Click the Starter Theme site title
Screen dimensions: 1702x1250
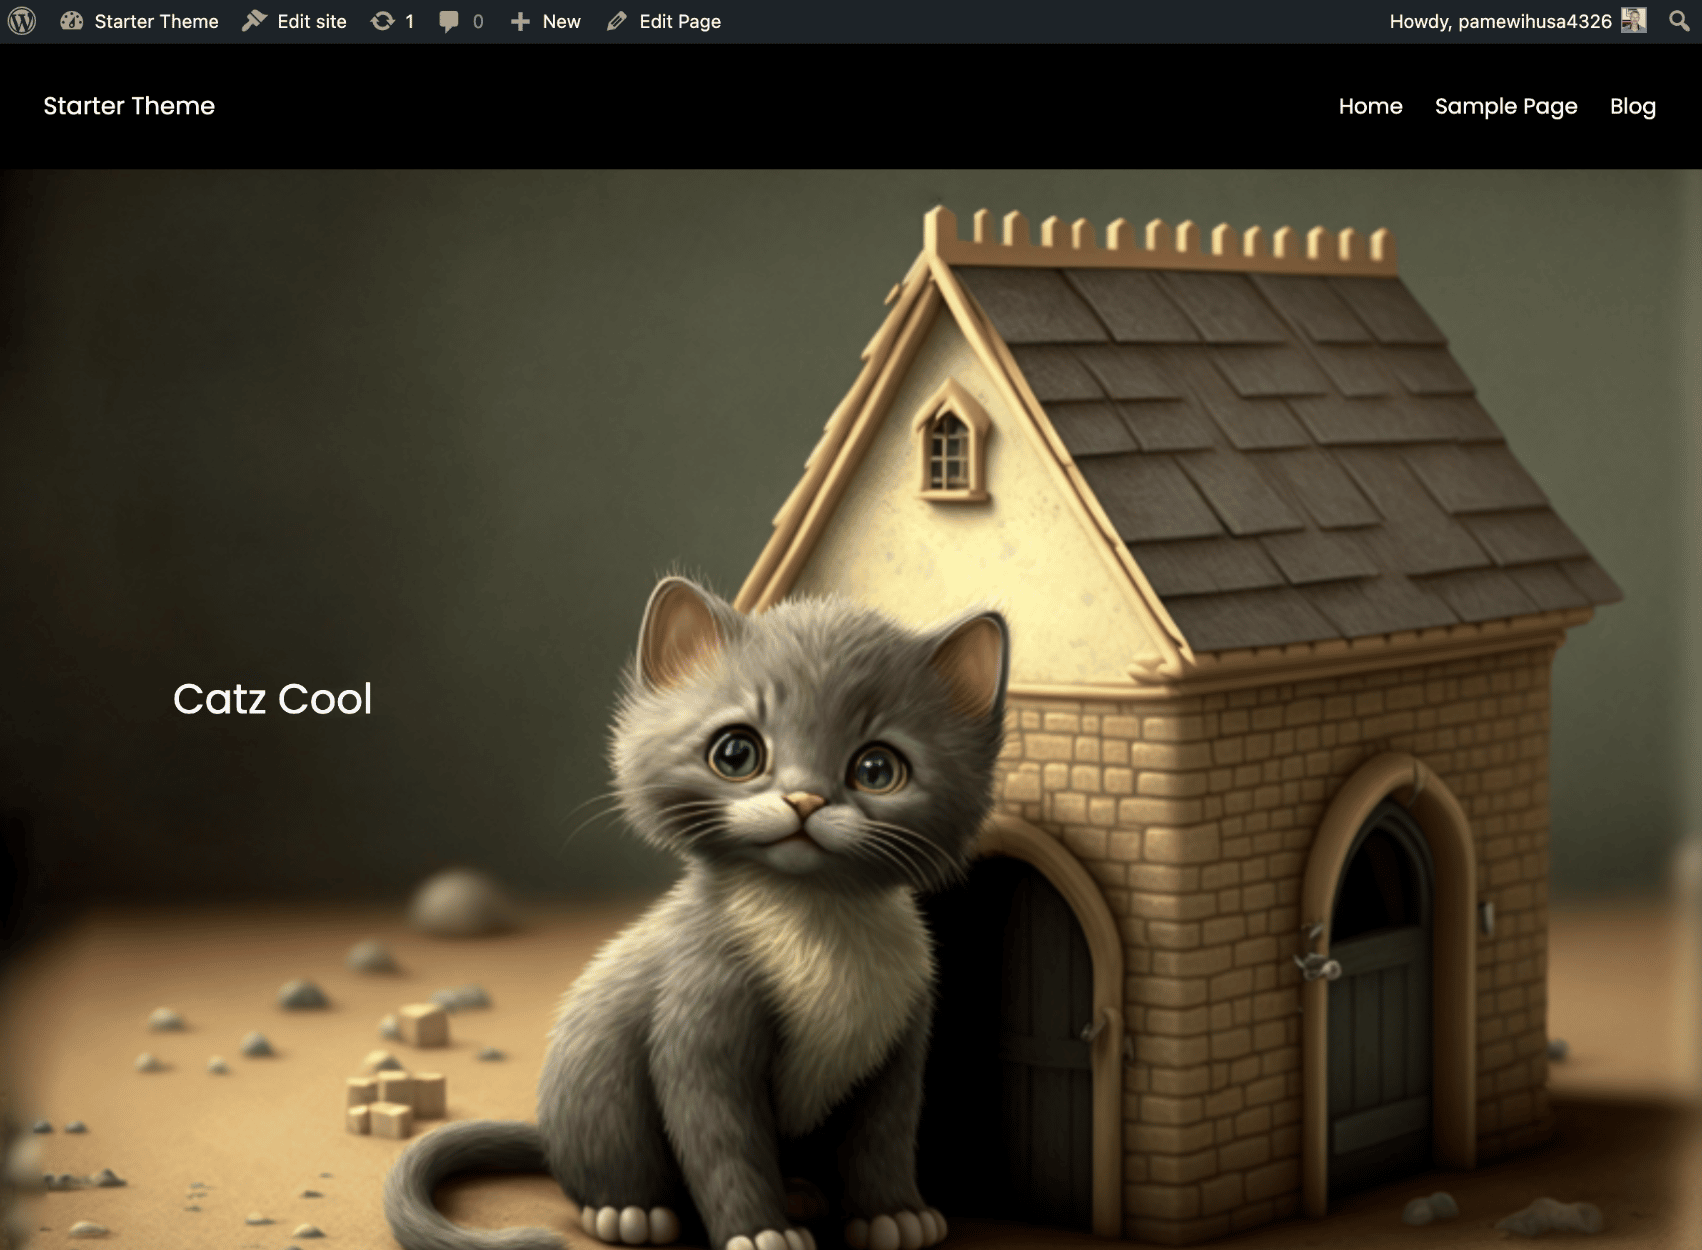(x=129, y=106)
